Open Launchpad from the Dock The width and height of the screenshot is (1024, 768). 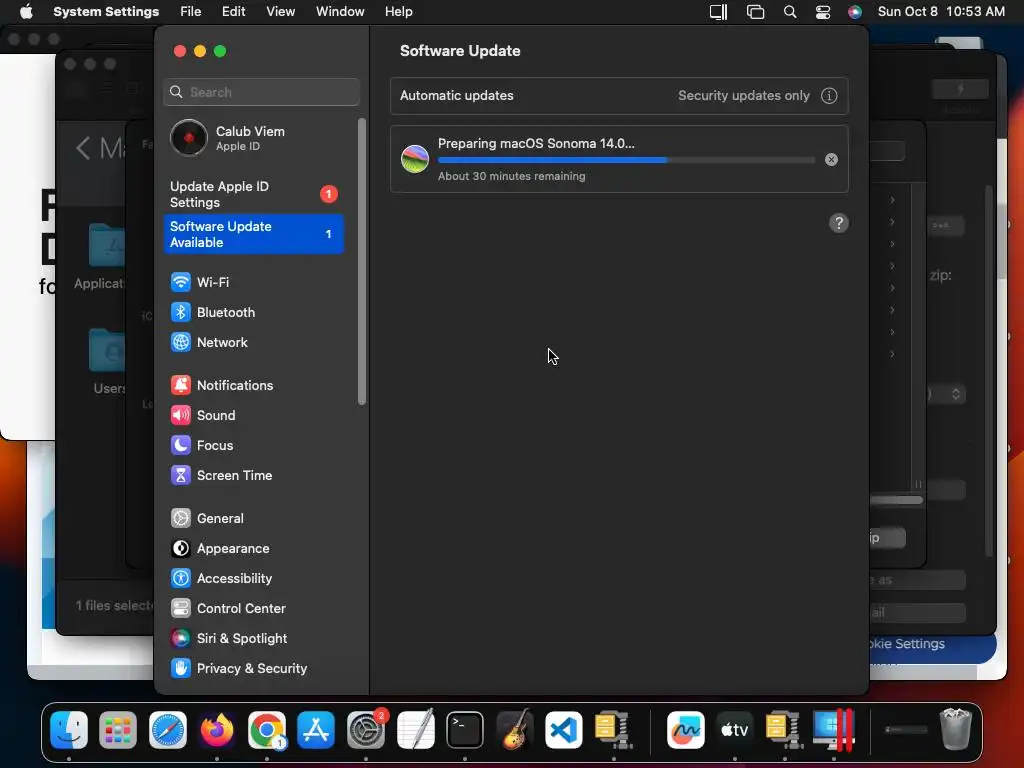pyautogui.click(x=118, y=729)
